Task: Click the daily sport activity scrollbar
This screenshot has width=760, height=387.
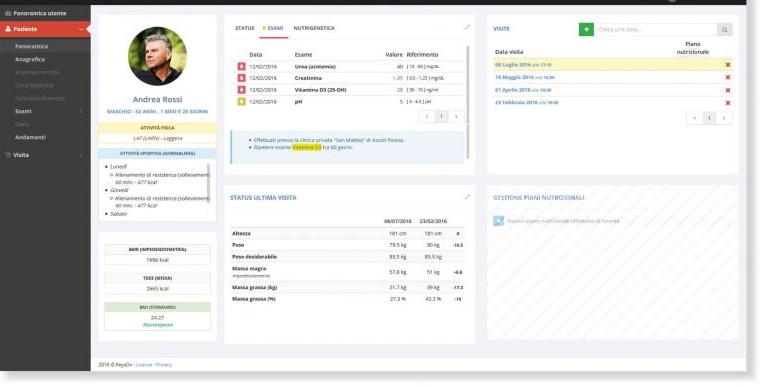Action: click(209, 182)
